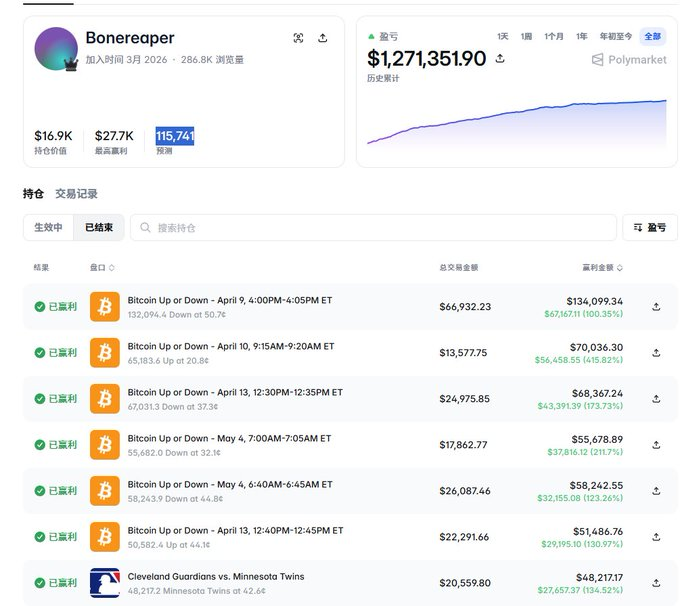Screen dimensions: 680x606
Task: Click the 115,741 predictions count
Action: [175, 136]
